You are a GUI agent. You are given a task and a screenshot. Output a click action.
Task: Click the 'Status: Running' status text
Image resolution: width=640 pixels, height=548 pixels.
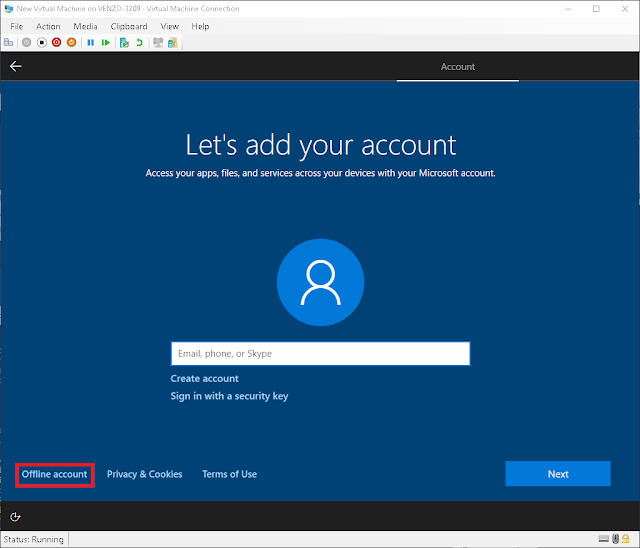33,539
